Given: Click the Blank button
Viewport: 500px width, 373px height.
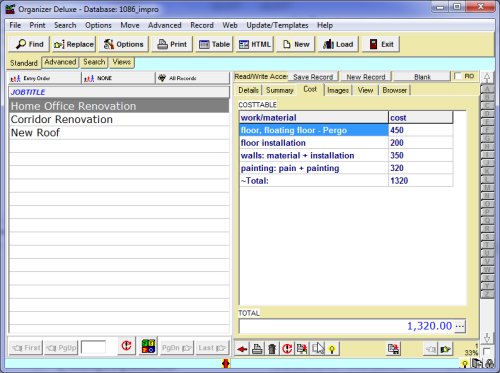Looking at the screenshot, I should coord(422,77).
